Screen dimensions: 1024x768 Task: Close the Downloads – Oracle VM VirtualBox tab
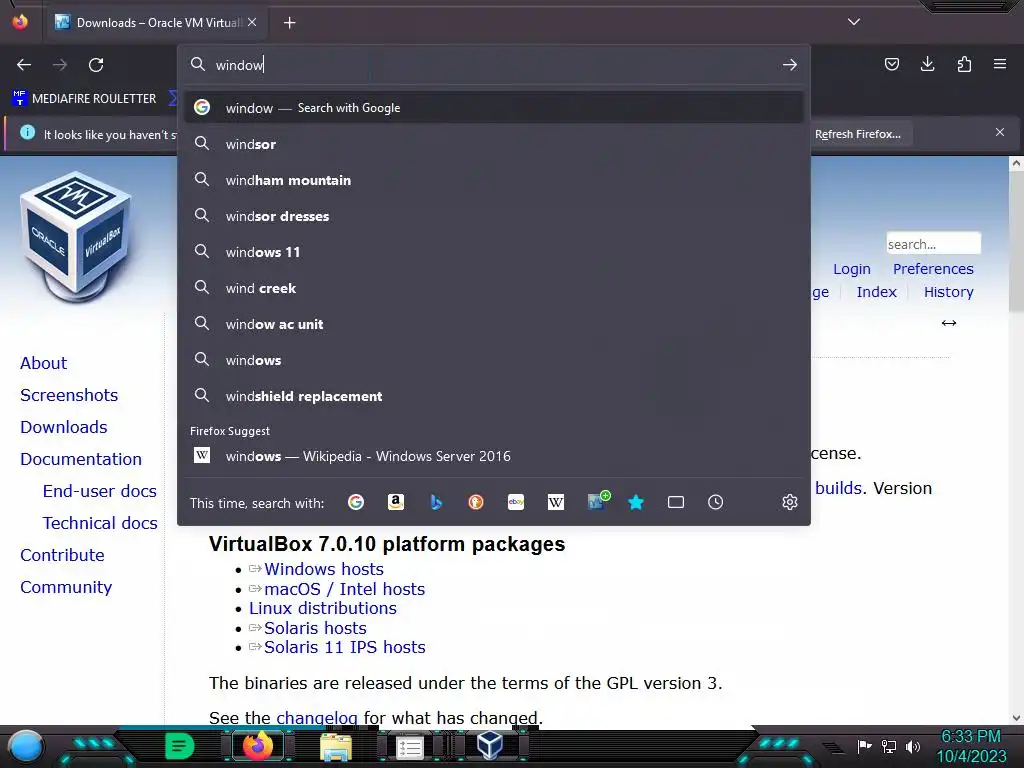click(252, 22)
